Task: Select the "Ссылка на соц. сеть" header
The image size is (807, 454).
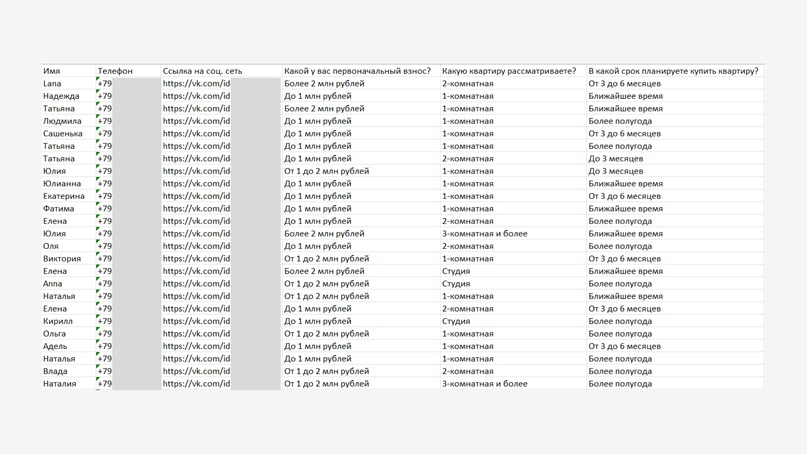Action: coord(202,71)
